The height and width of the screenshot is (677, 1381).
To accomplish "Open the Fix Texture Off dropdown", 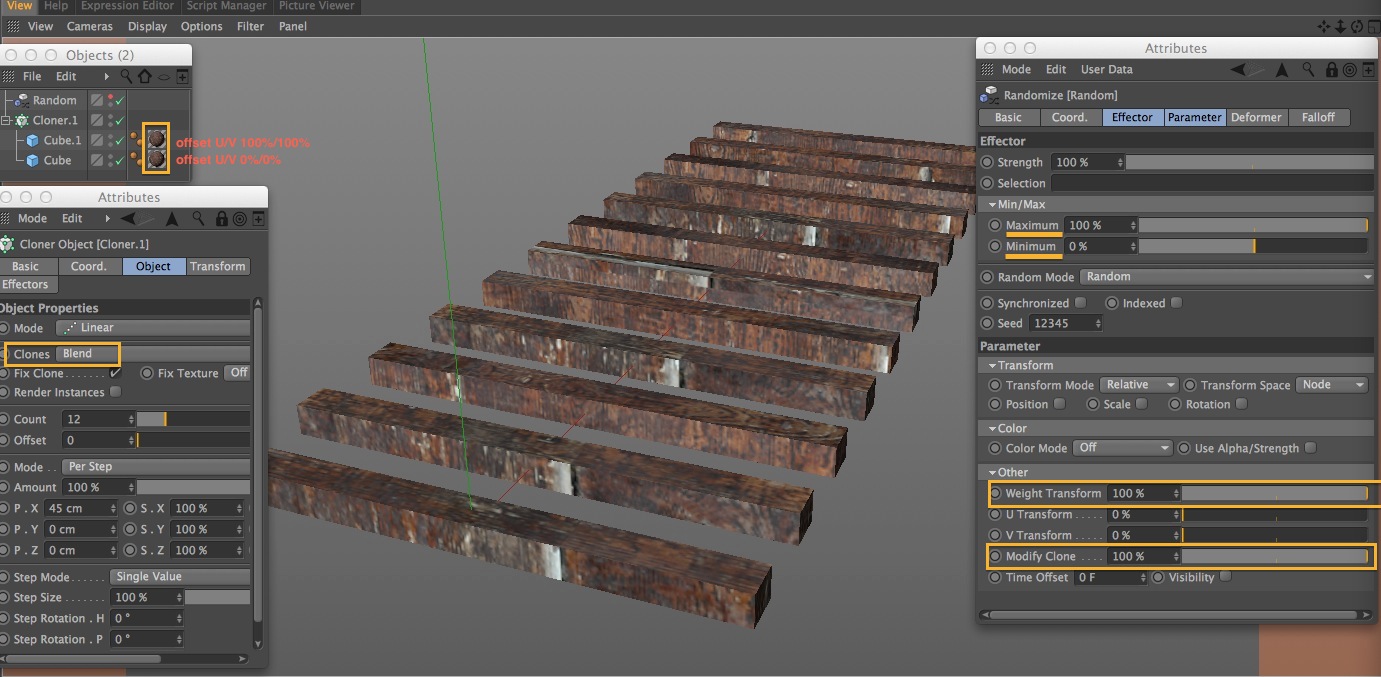I will tap(237, 373).
